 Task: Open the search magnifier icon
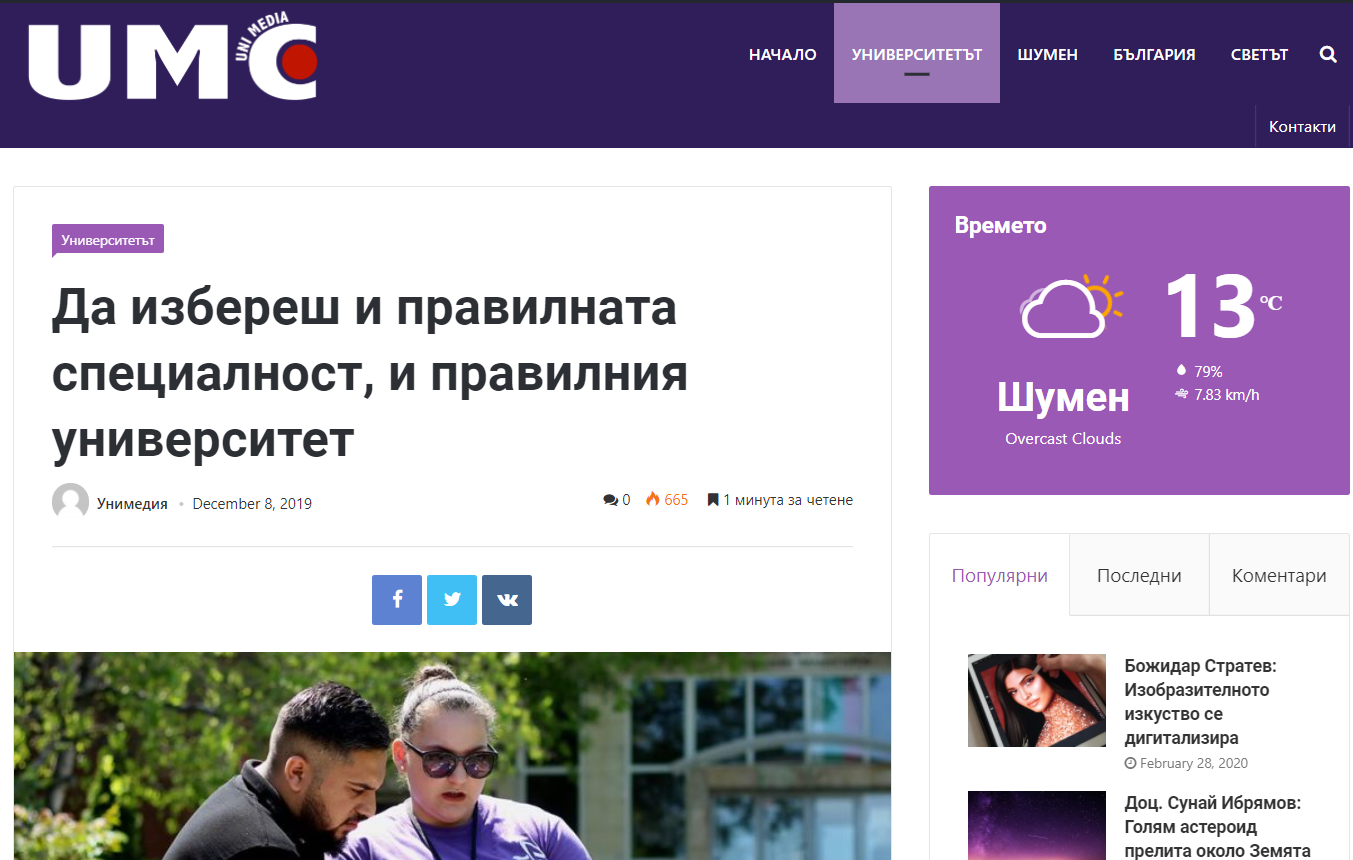click(1328, 55)
